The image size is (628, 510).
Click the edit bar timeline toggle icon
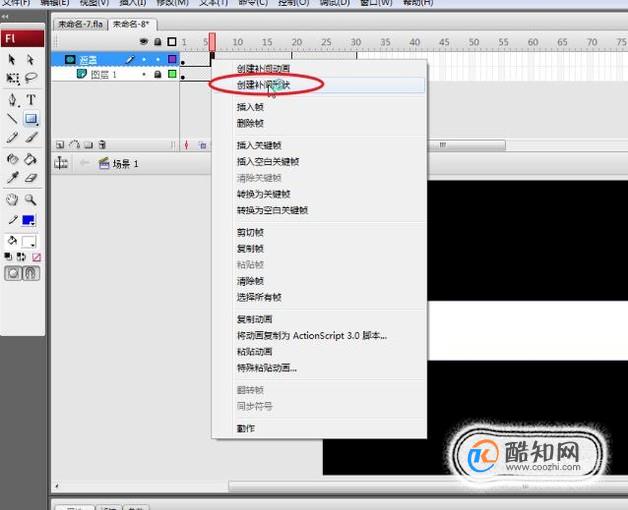(x=61, y=163)
